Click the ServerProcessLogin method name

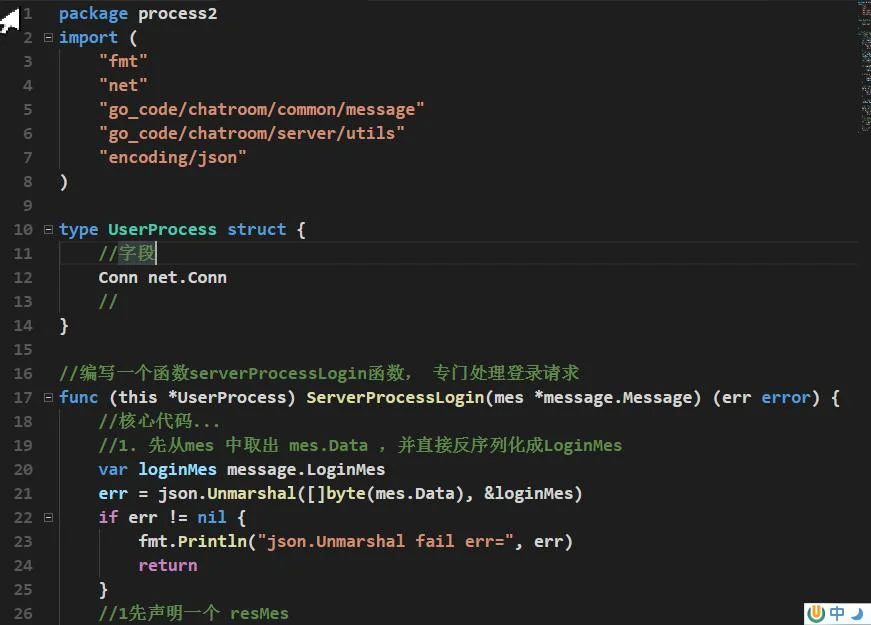pos(395,397)
